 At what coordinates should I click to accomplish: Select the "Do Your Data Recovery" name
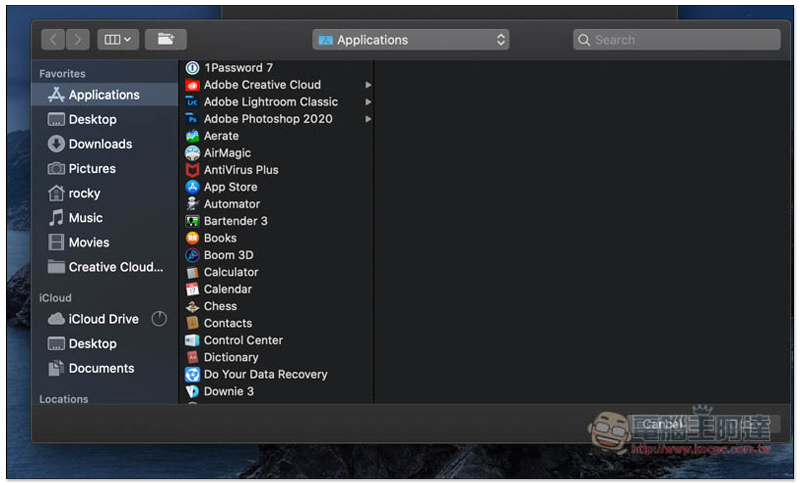(266, 374)
